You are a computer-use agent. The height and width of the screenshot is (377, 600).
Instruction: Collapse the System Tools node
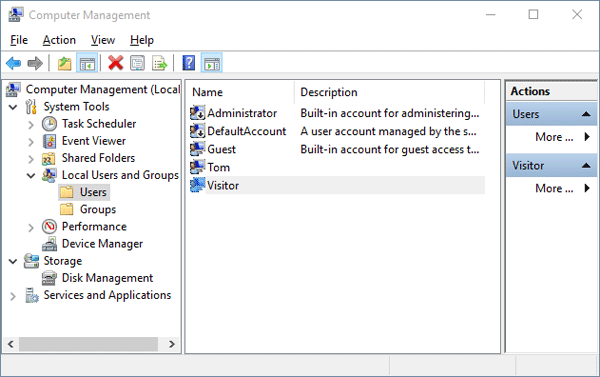(x=13, y=107)
